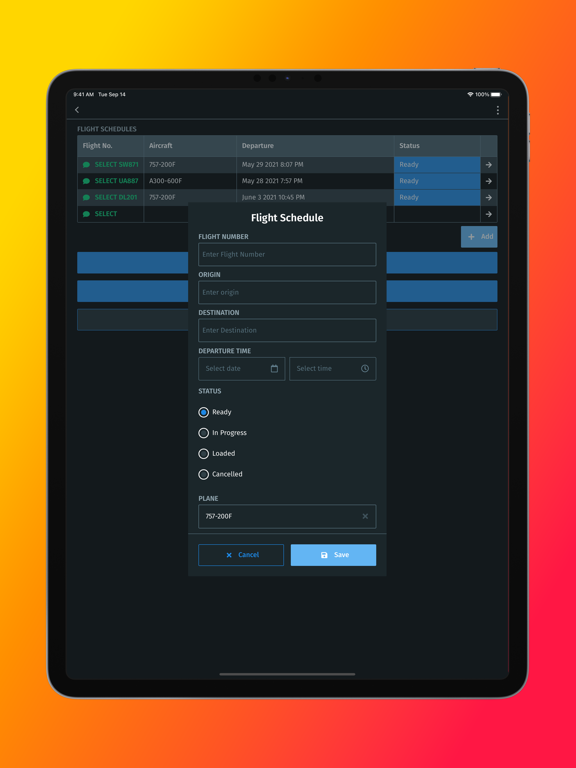This screenshot has height=768, width=576.
Task: Go back with the top-left arrow
Action: tap(77, 110)
